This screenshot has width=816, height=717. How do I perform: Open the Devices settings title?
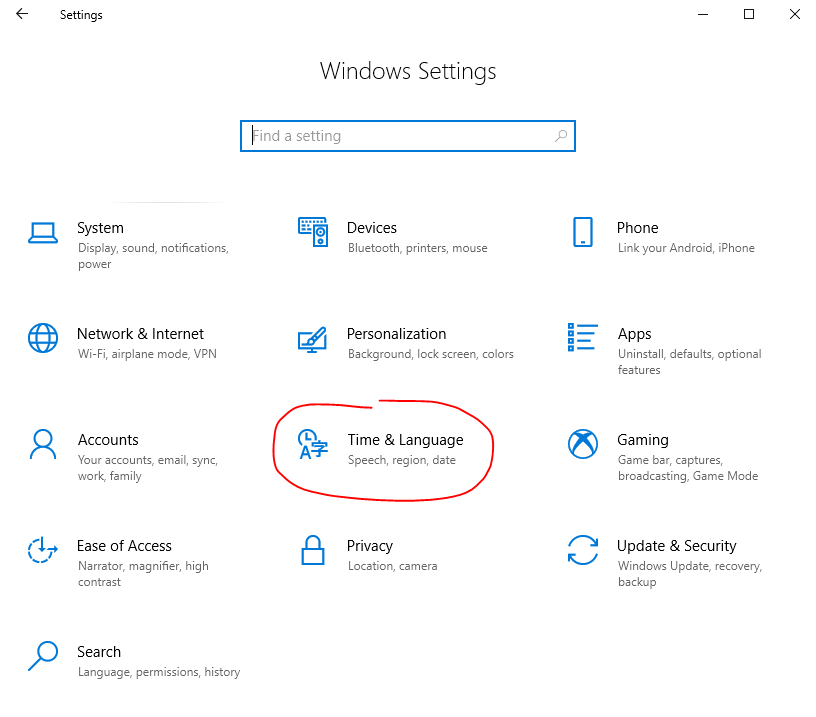[372, 228]
